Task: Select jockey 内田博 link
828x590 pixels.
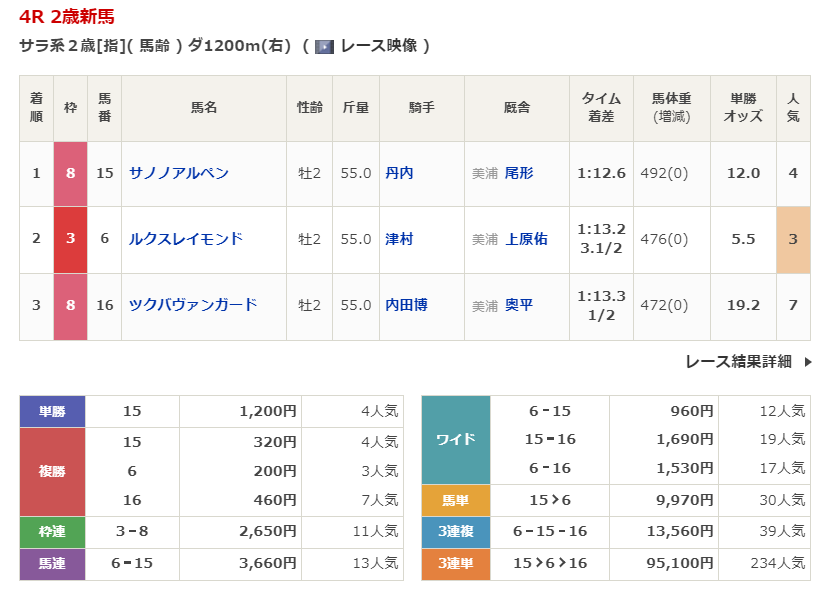Action: [406, 305]
